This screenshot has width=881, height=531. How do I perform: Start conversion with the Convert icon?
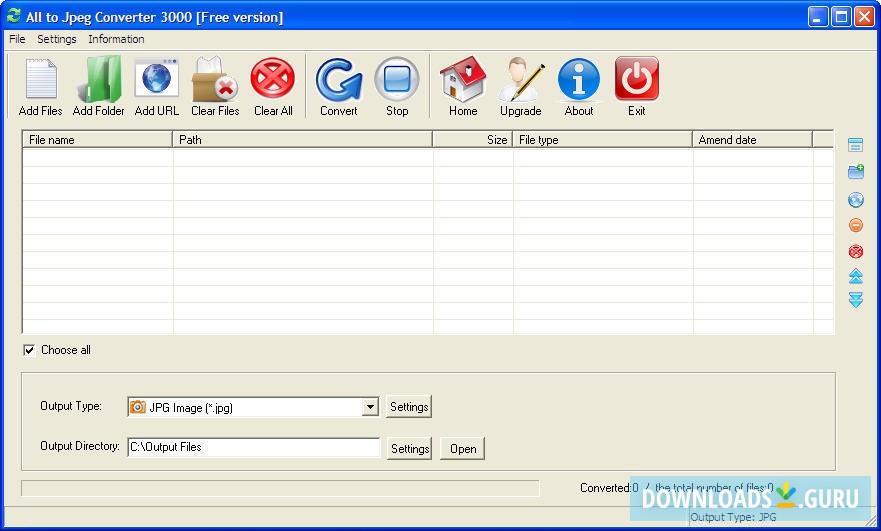339,79
